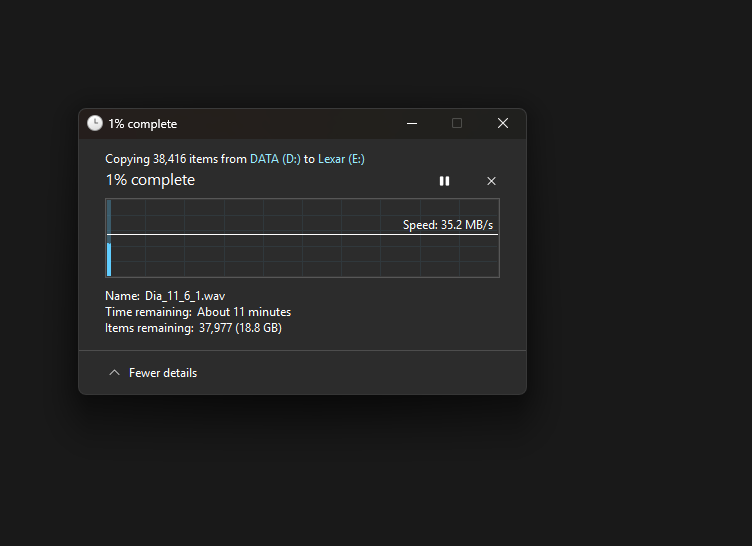Click the 1% complete title bar text
Image resolution: width=752 pixels, height=546 pixels.
tap(142, 124)
